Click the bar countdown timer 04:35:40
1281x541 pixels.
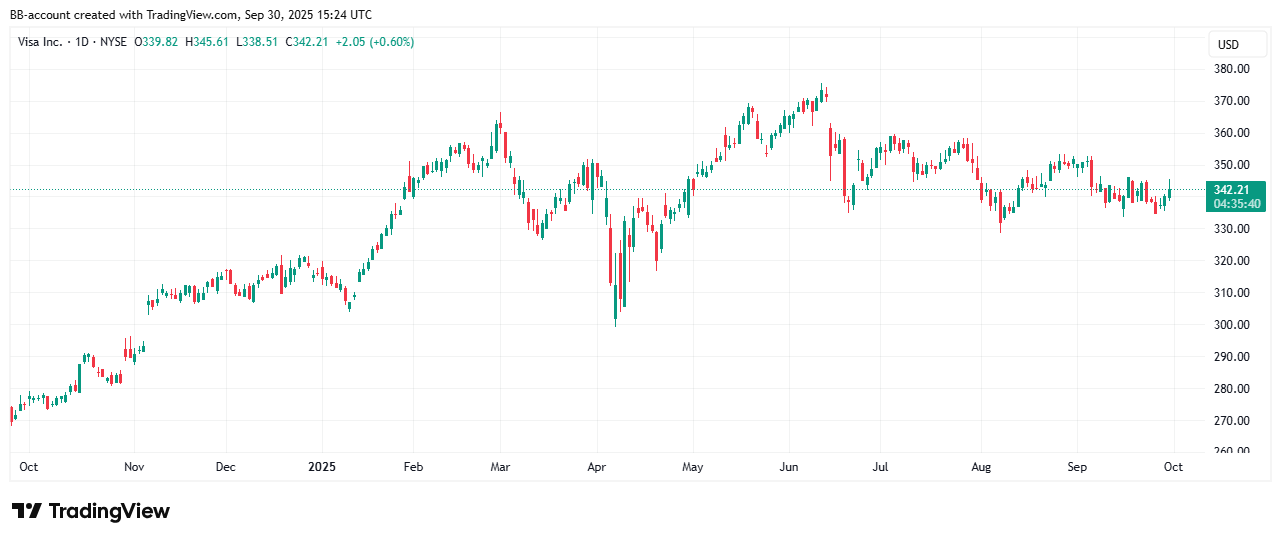click(1236, 204)
